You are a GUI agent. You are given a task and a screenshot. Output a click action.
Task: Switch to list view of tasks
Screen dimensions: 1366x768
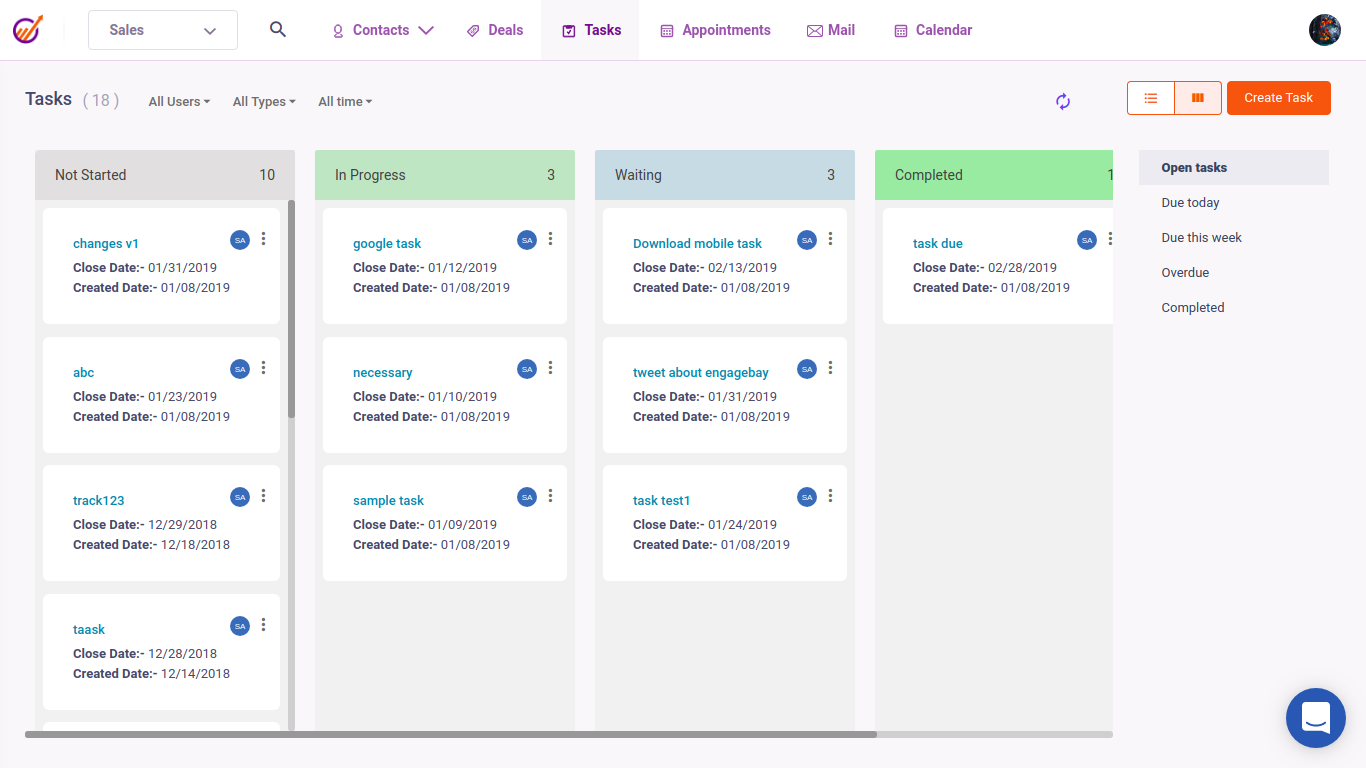[1150, 98]
